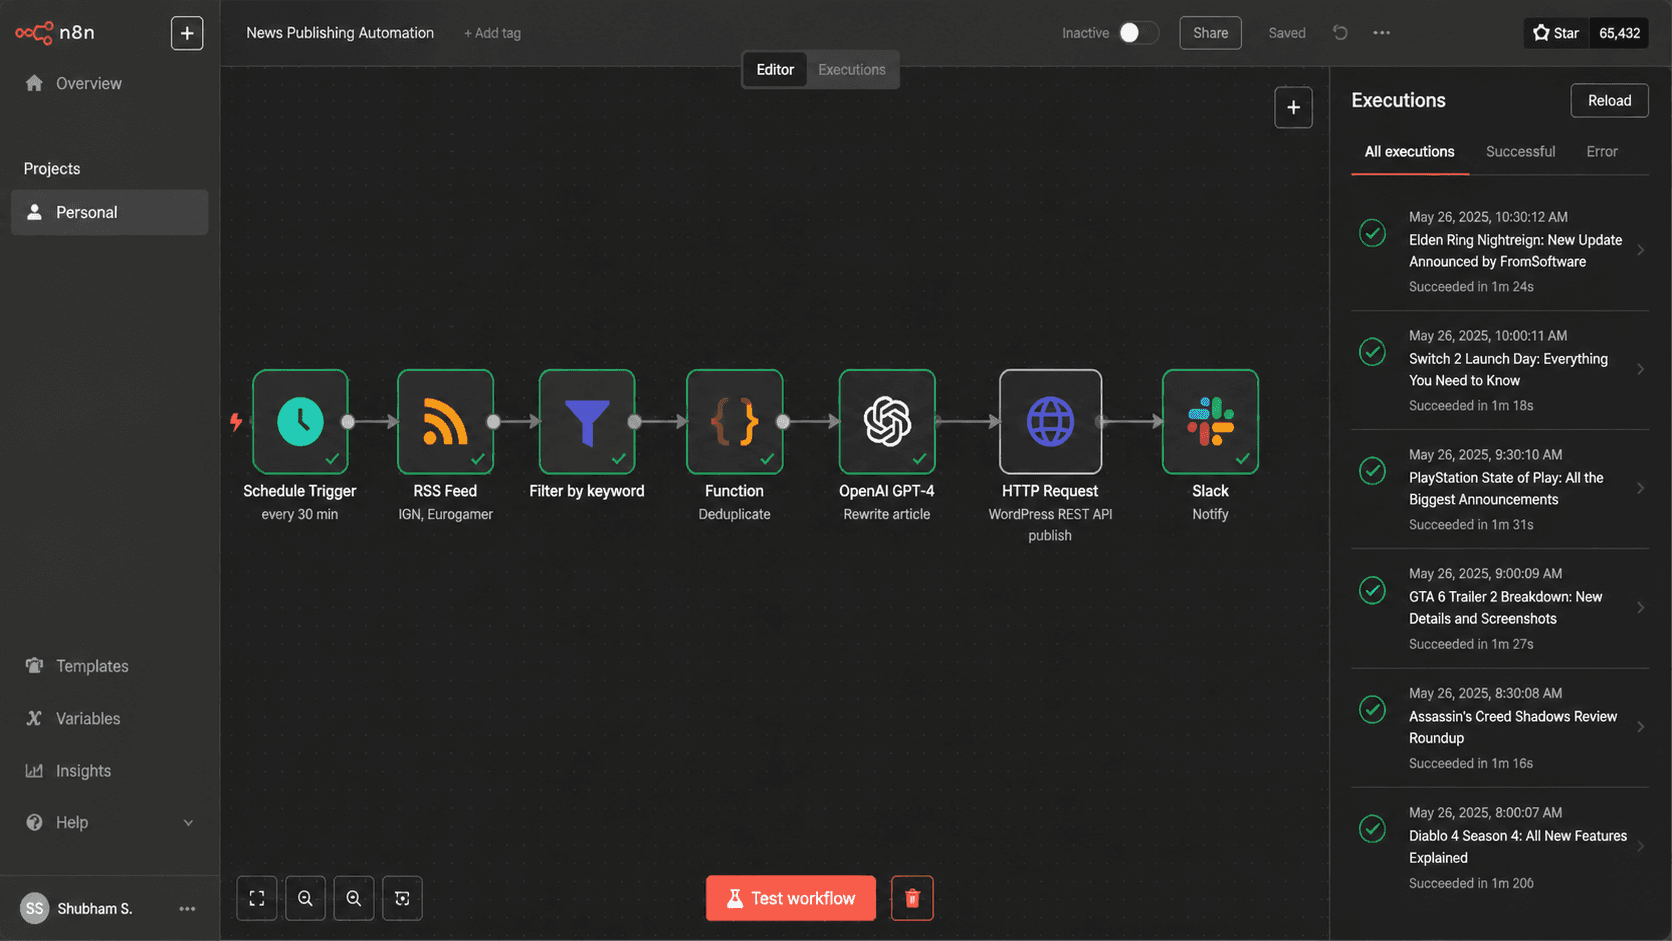The width and height of the screenshot is (1672, 941).
Task: Expand chevron of GTA 6 Trailer 2 execution
Action: coord(1640,607)
